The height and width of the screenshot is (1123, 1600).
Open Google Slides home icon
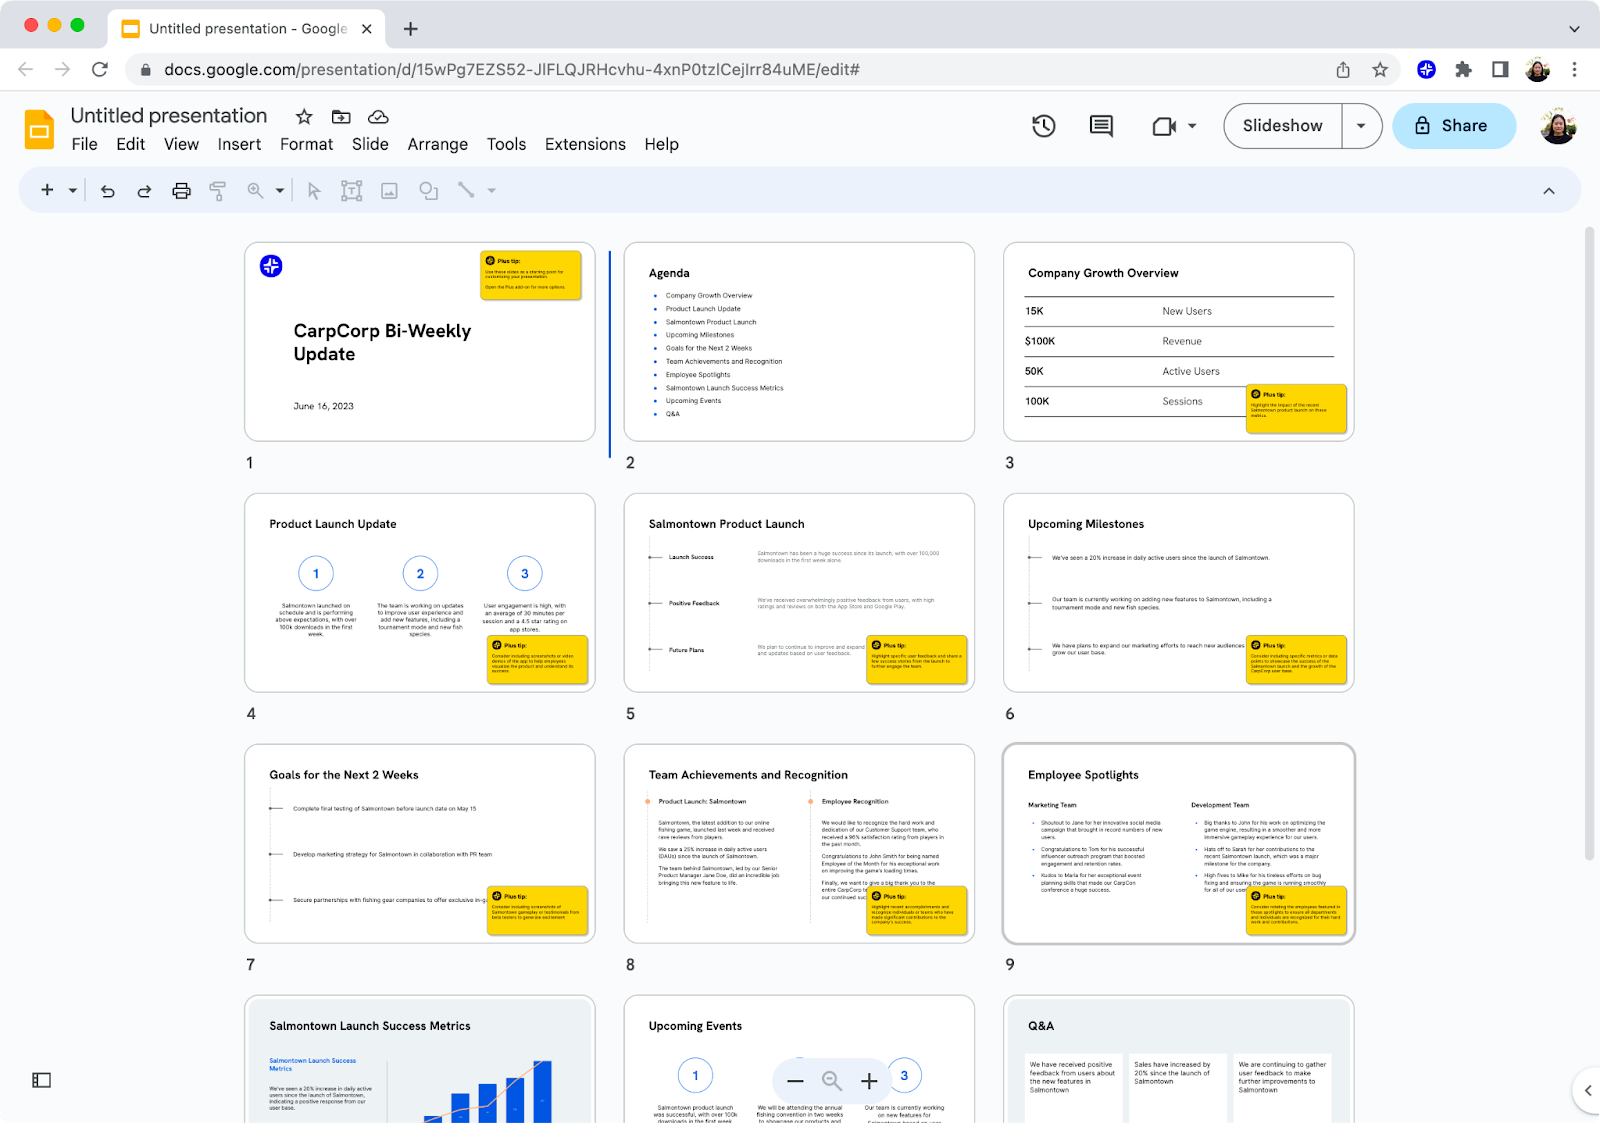39,129
